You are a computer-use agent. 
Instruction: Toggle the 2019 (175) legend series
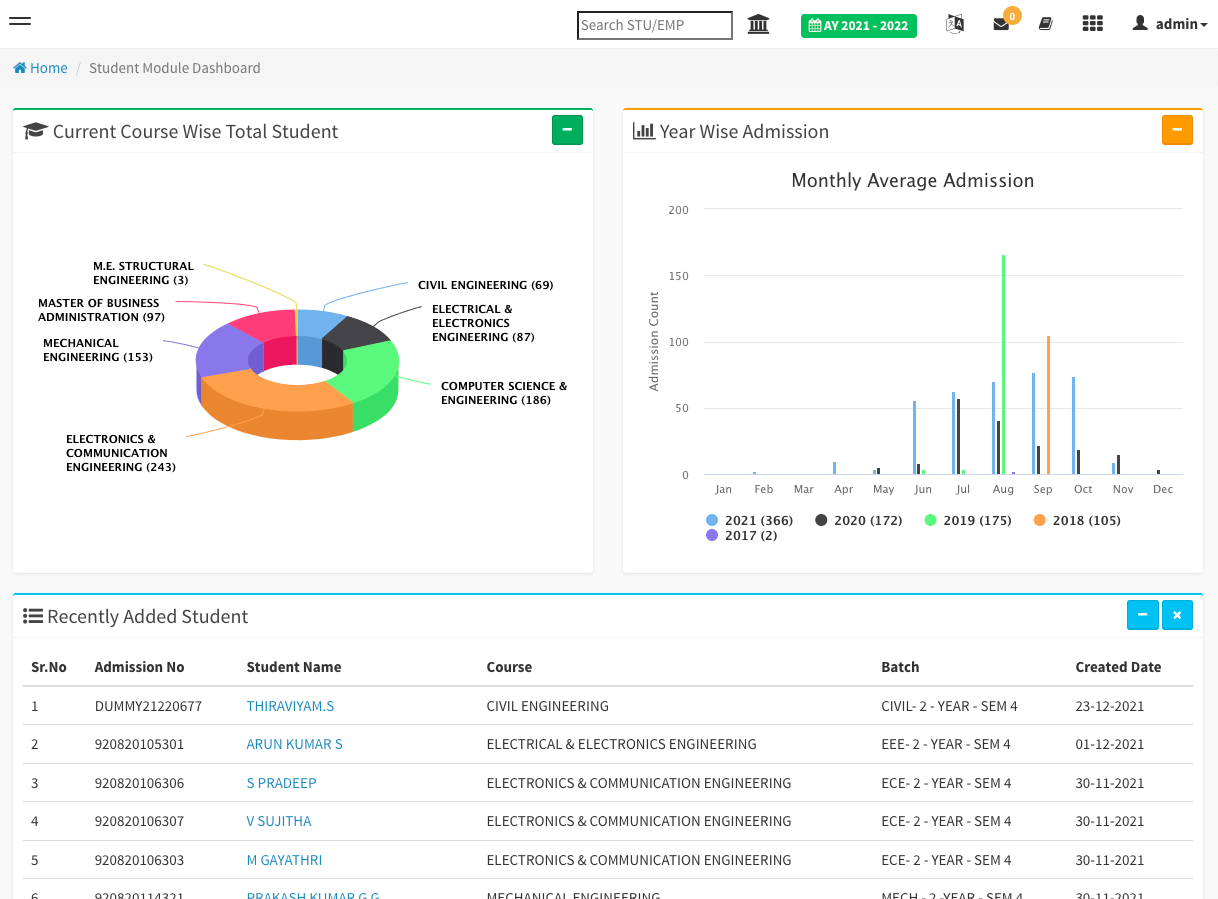(x=967, y=520)
